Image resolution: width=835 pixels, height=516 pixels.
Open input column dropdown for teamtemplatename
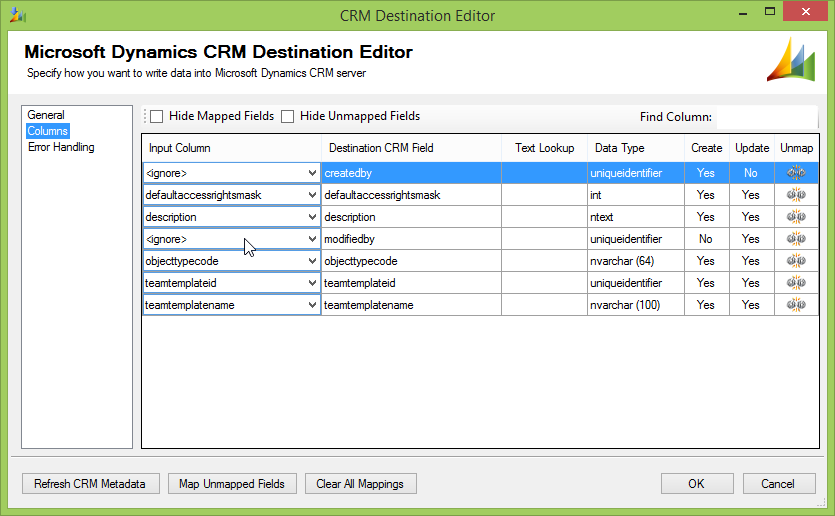pyautogui.click(x=312, y=305)
